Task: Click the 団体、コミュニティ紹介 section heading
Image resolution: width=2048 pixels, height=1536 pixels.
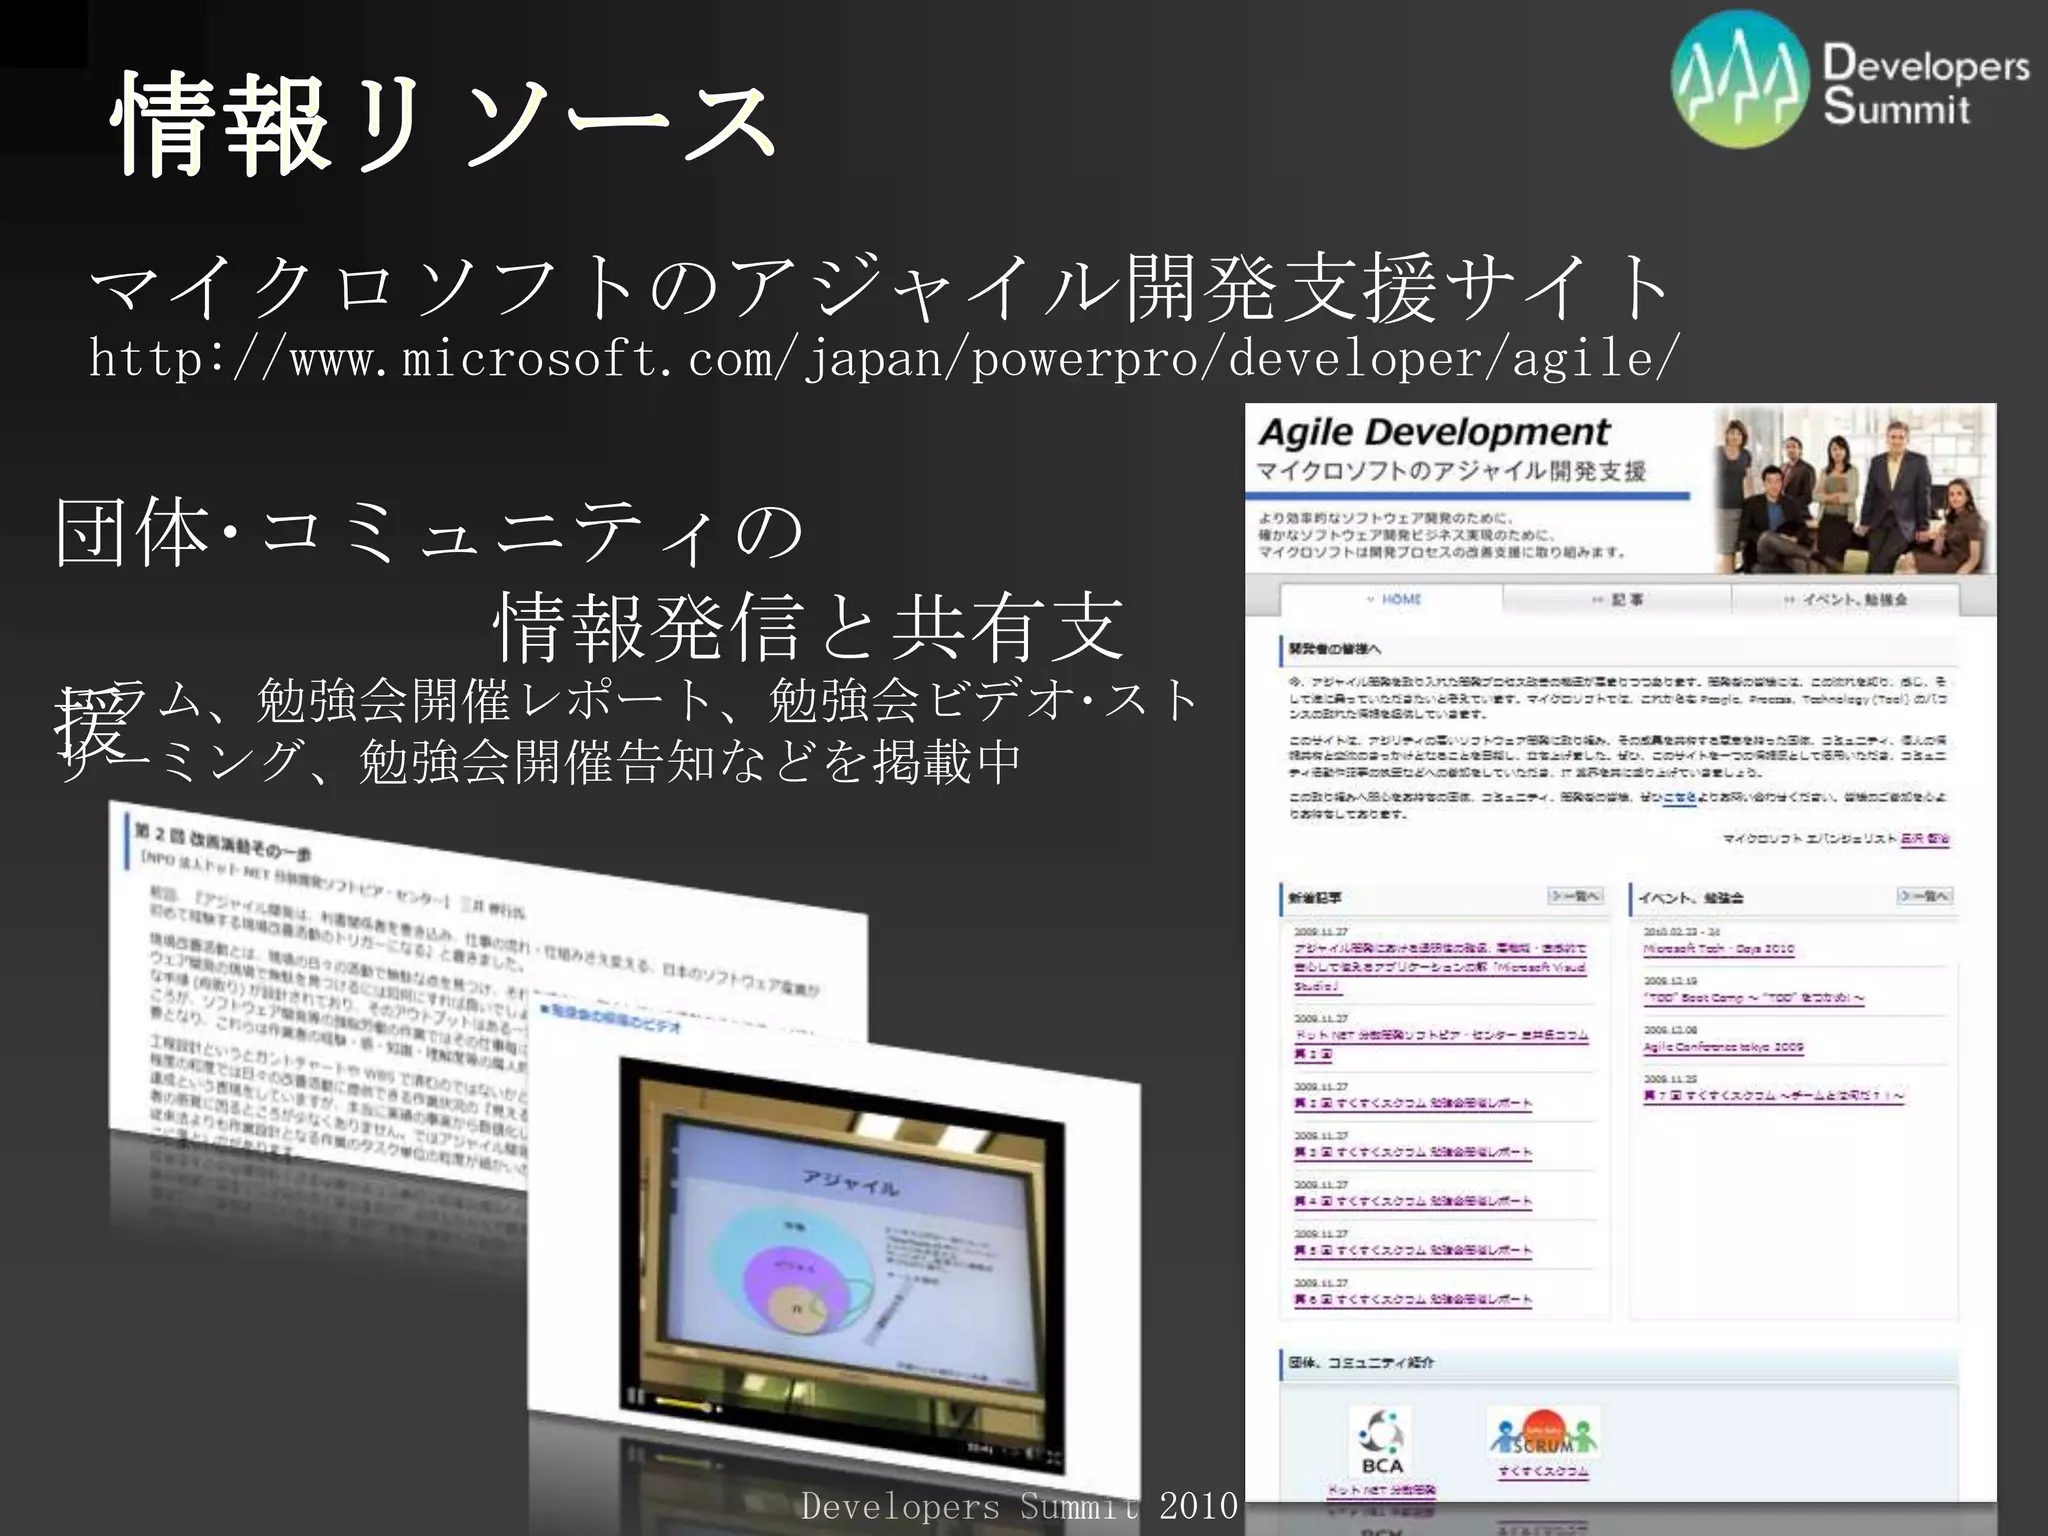Action: [x=1361, y=1362]
